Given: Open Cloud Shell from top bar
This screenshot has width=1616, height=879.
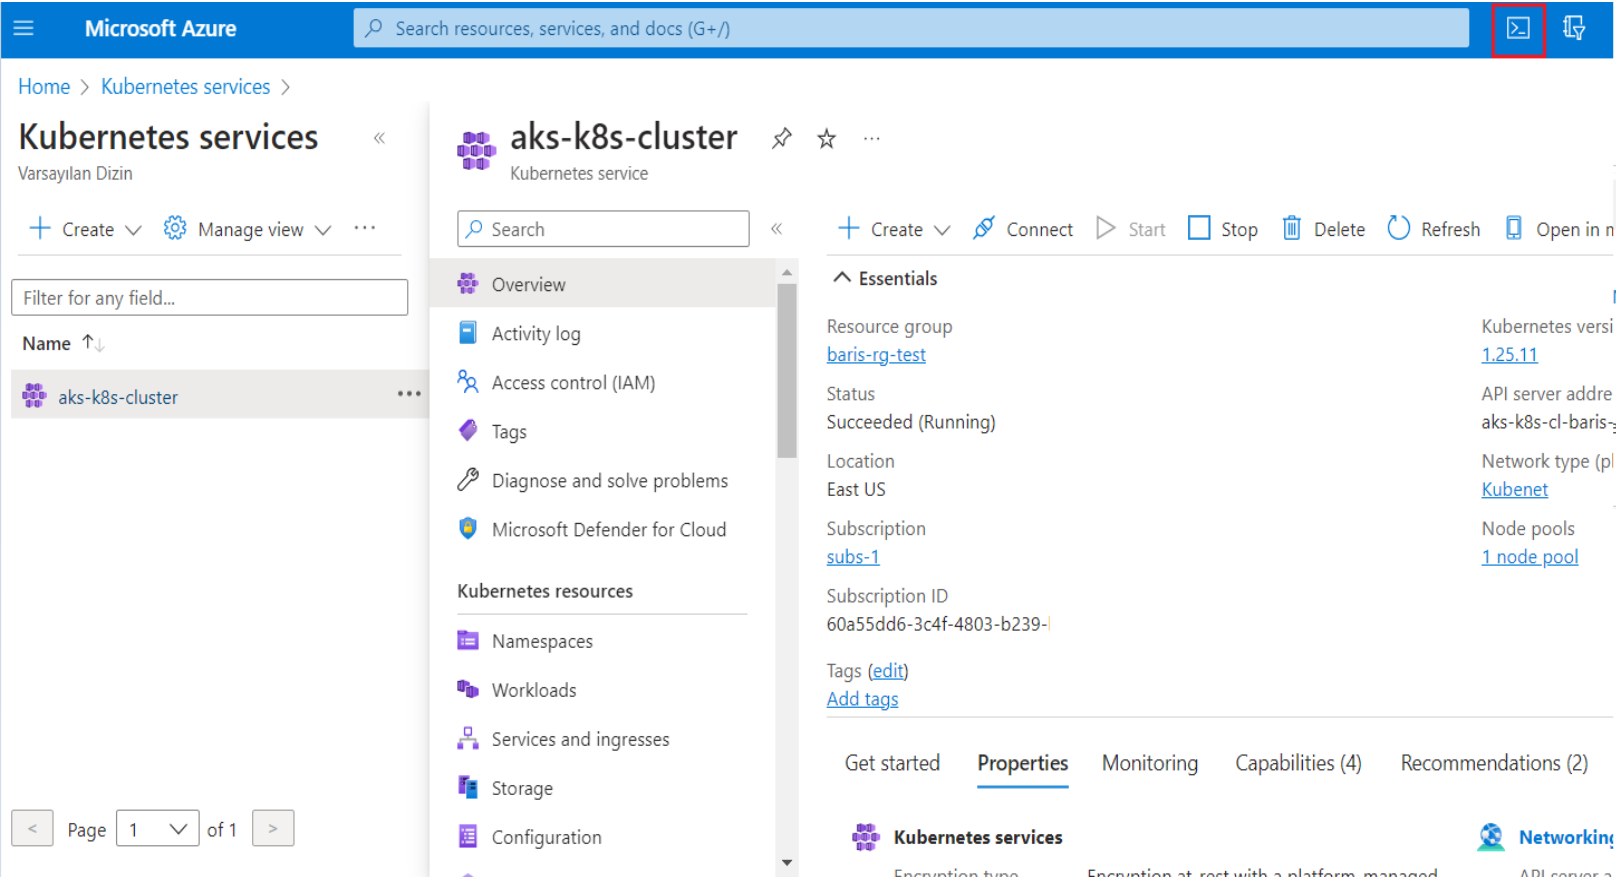Looking at the screenshot, I should point(1517,29).
